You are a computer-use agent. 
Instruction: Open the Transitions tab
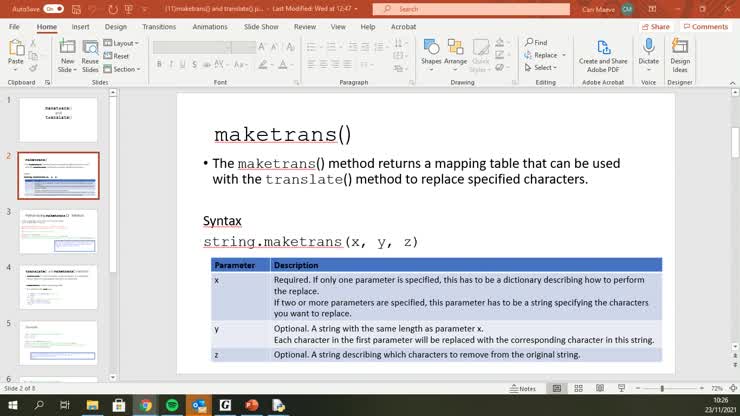159,27
